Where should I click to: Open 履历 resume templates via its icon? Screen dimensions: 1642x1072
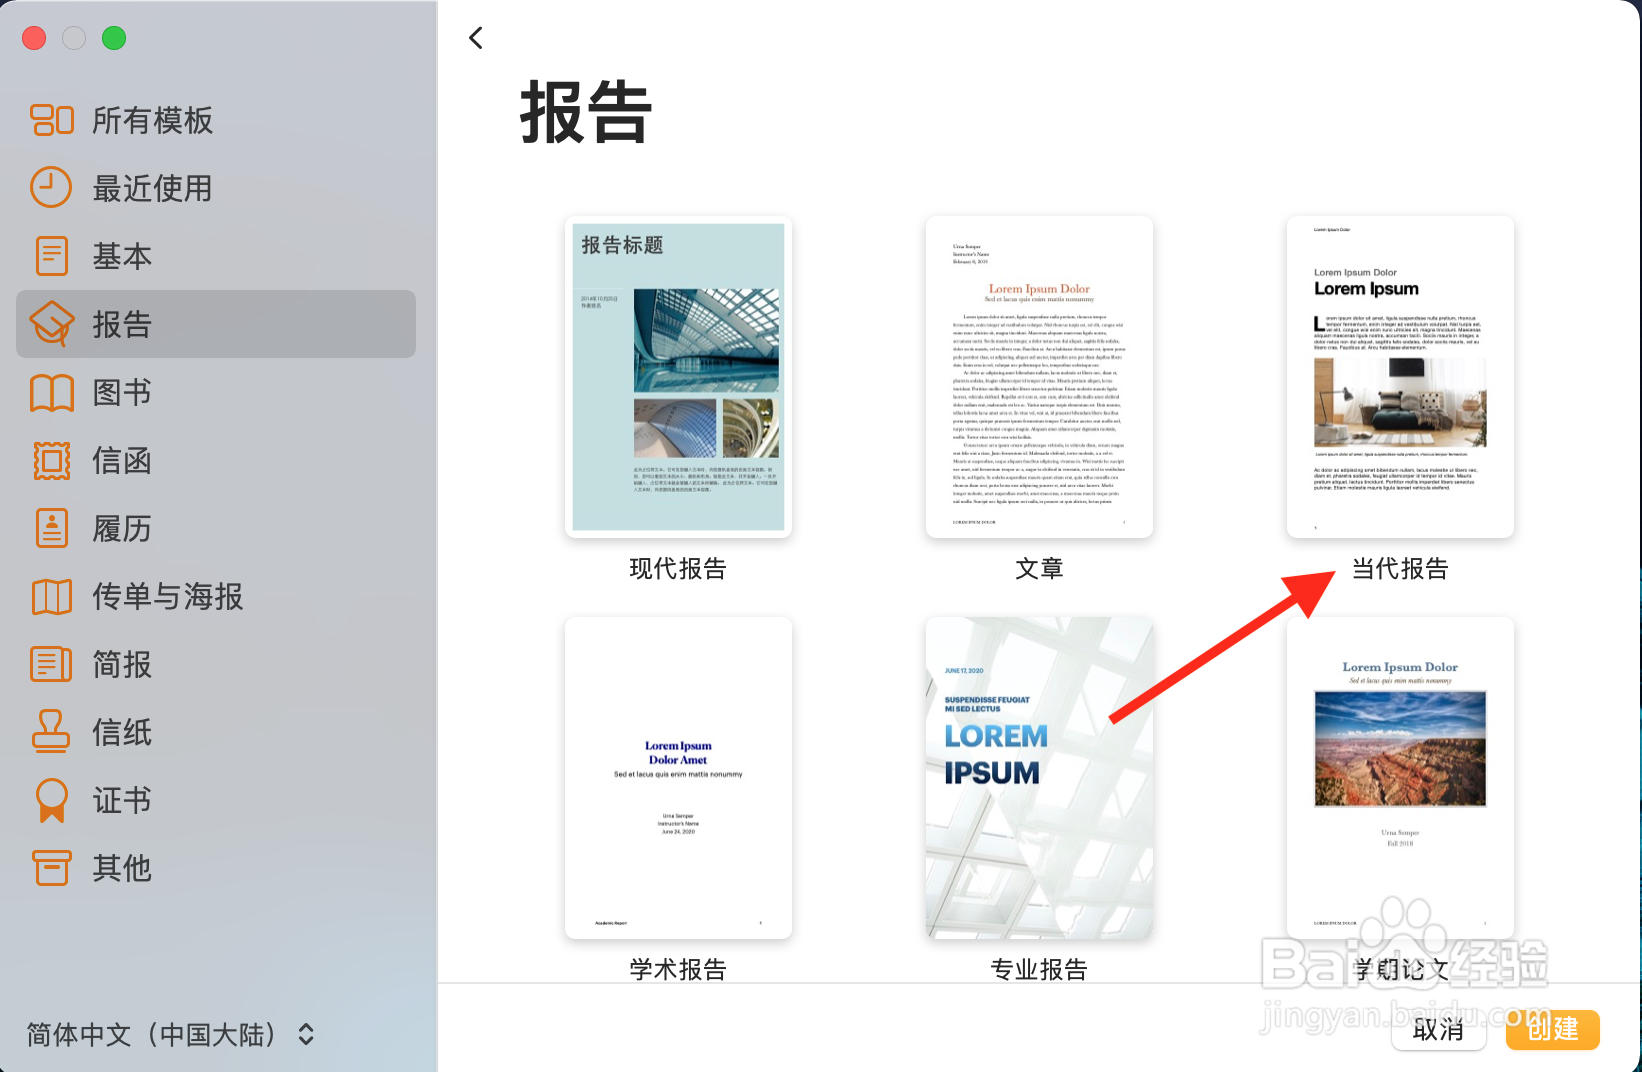click(51, 528)
